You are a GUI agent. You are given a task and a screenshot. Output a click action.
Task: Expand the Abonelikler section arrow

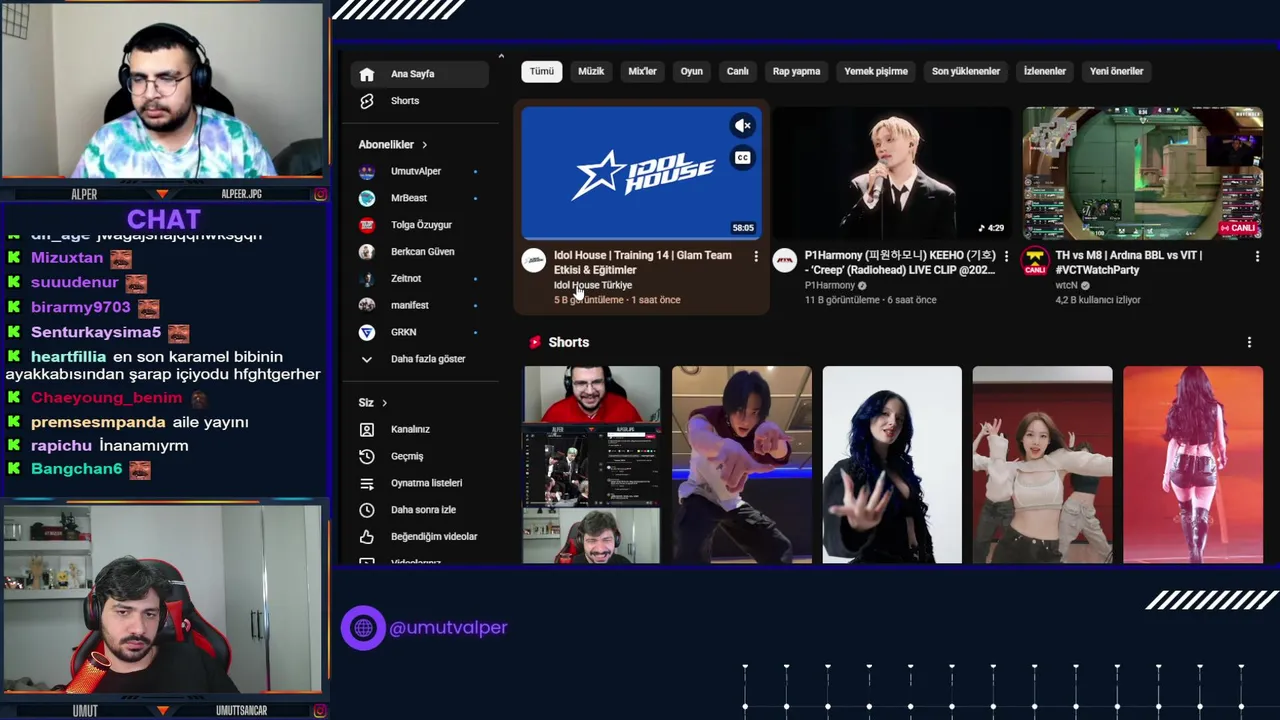tap(424, 145)
